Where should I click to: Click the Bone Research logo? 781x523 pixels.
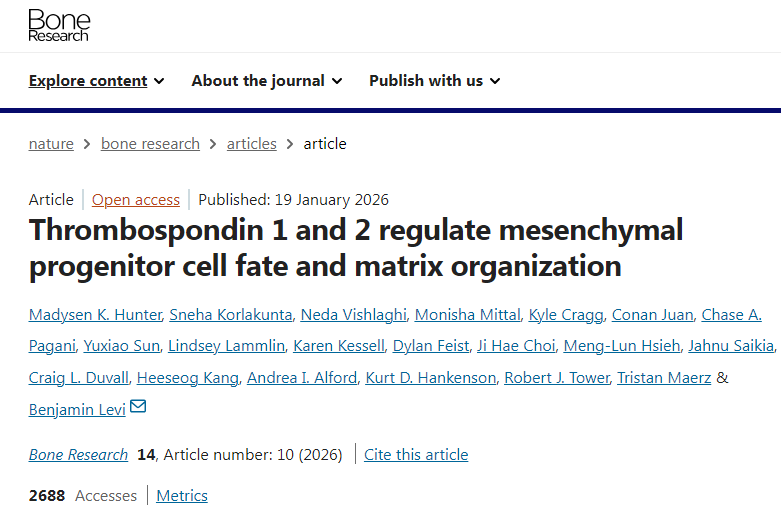click(x=58, y=26)
